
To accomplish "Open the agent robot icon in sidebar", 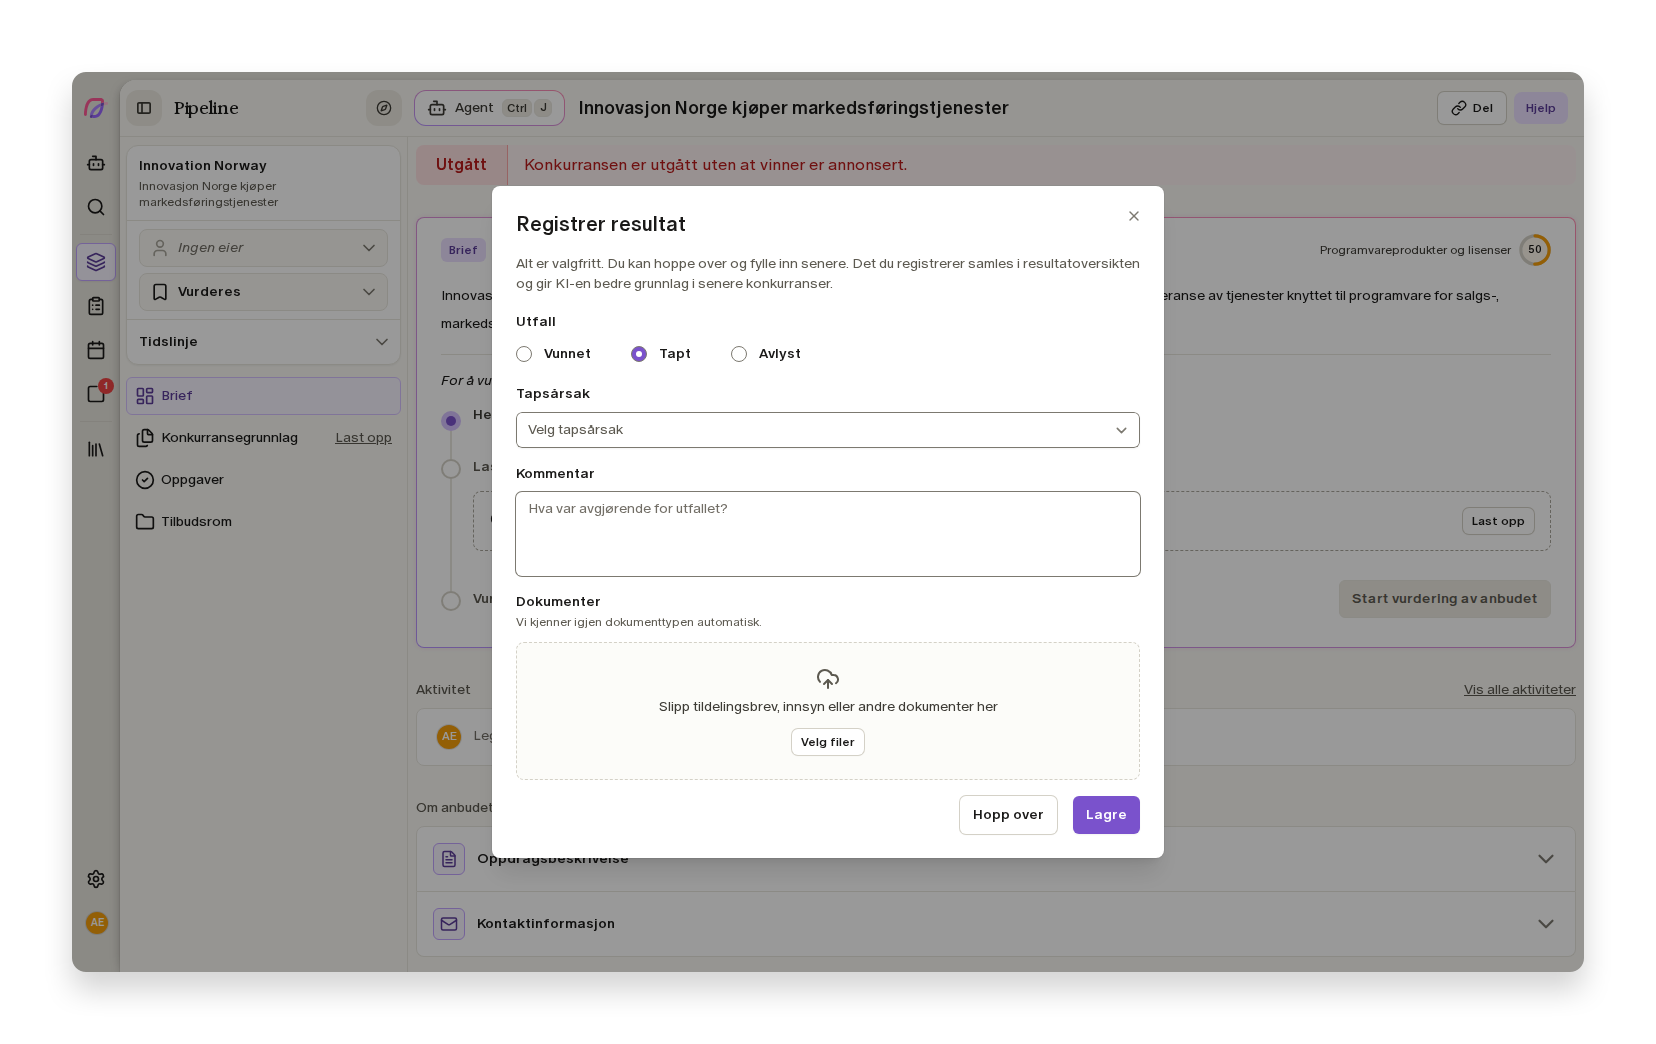I will pos(96,163).
